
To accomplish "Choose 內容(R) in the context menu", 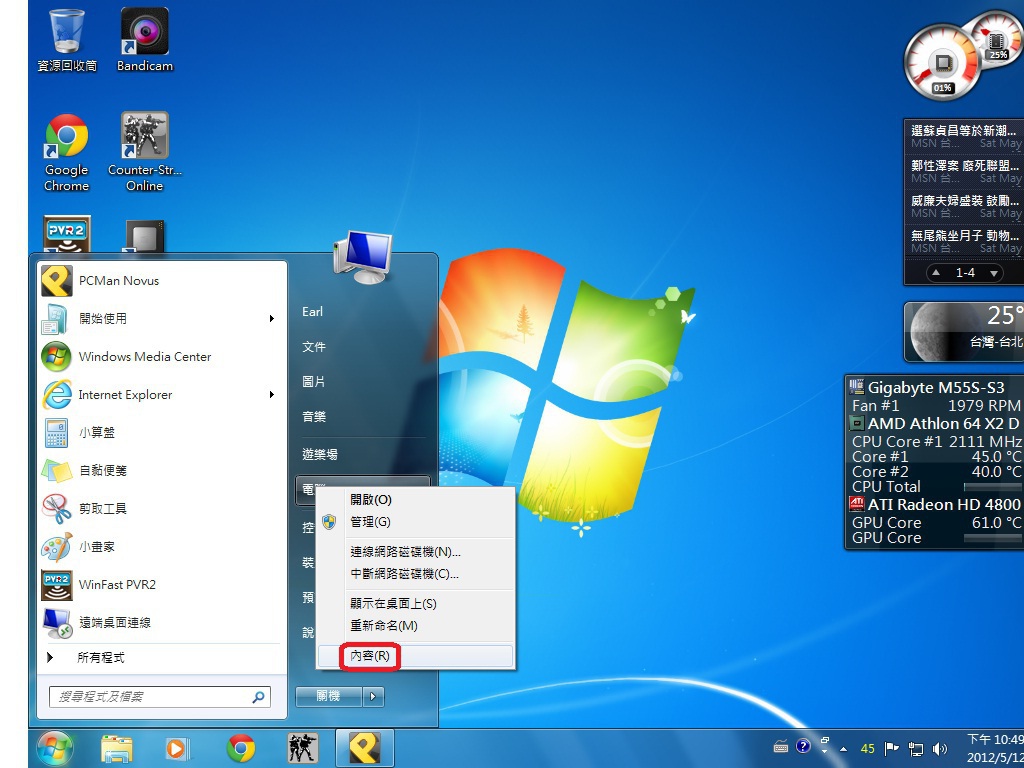I will (x=415, y=656).
